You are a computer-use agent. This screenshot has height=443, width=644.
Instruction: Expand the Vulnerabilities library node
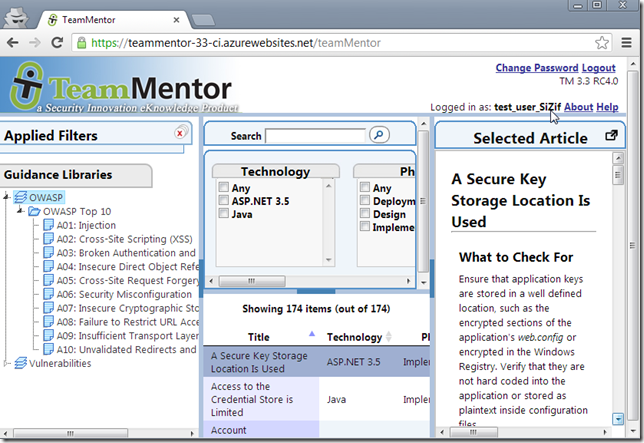6,363
